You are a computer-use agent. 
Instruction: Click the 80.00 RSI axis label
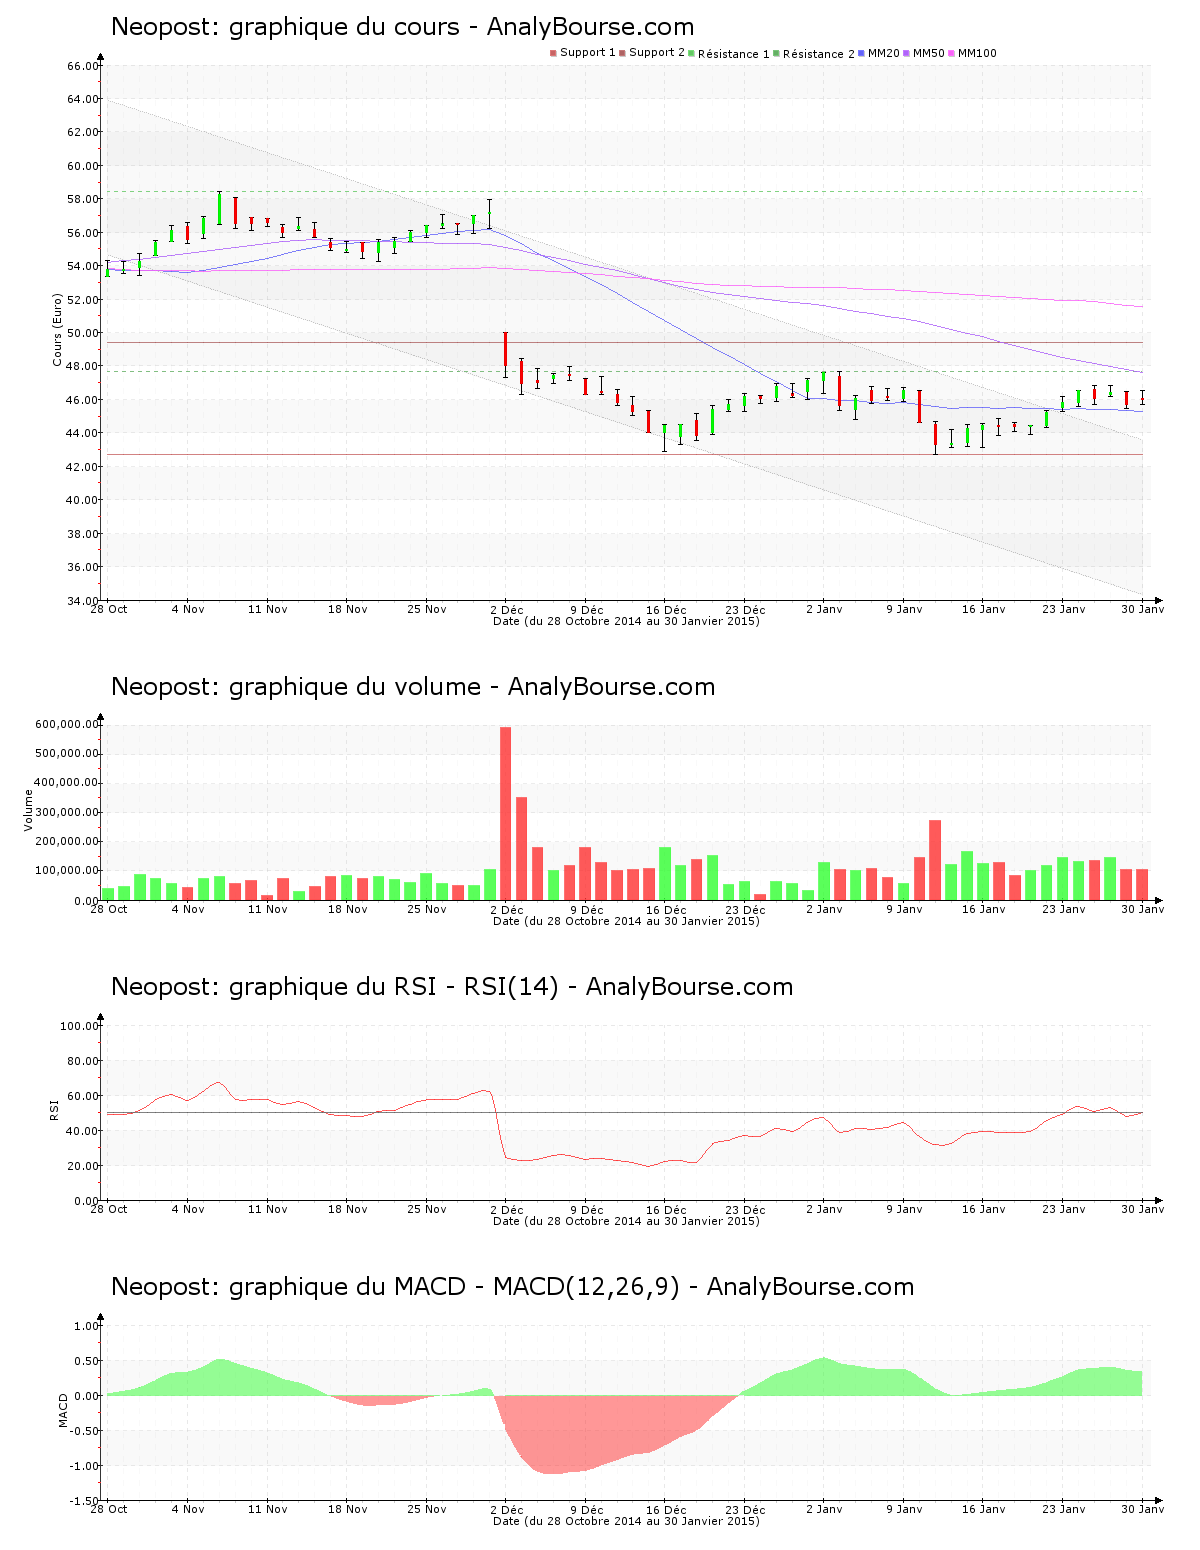tap(83, 1061)
